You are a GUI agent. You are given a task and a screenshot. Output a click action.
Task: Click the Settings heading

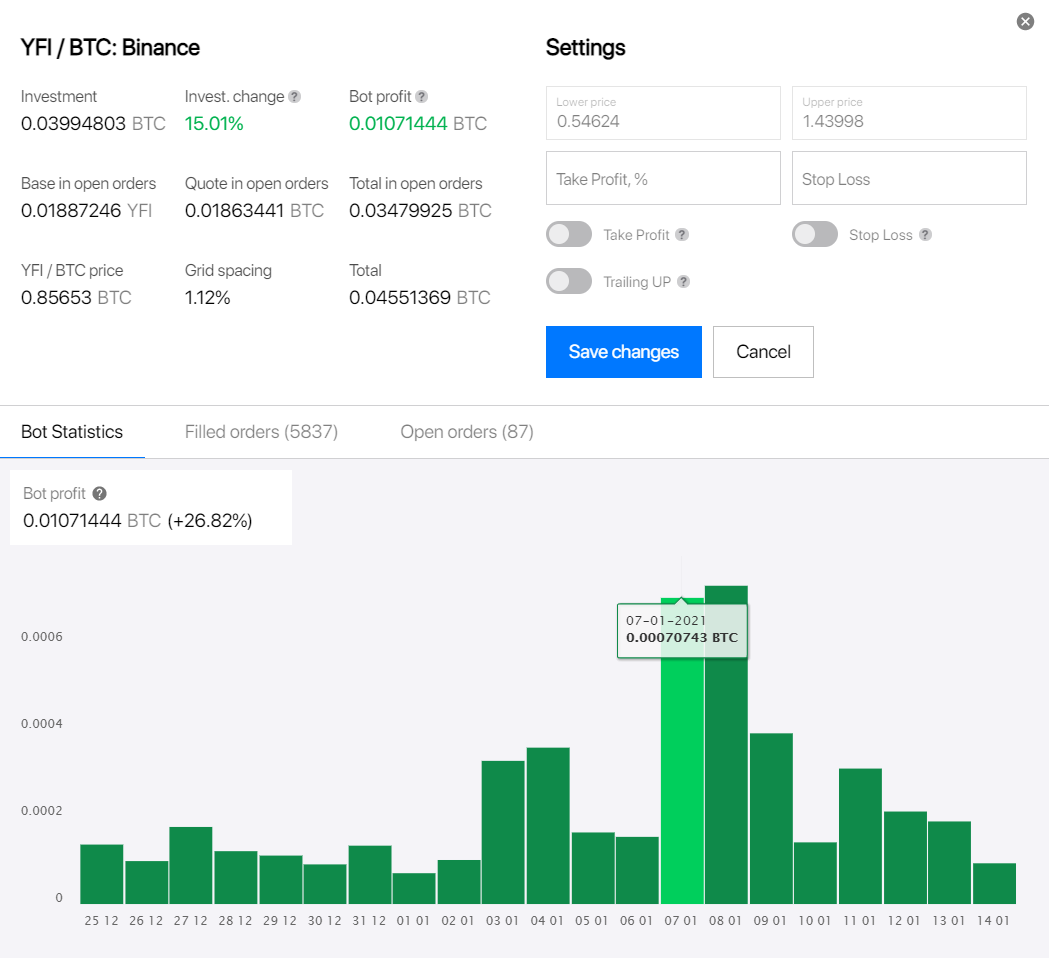point(585,48)
